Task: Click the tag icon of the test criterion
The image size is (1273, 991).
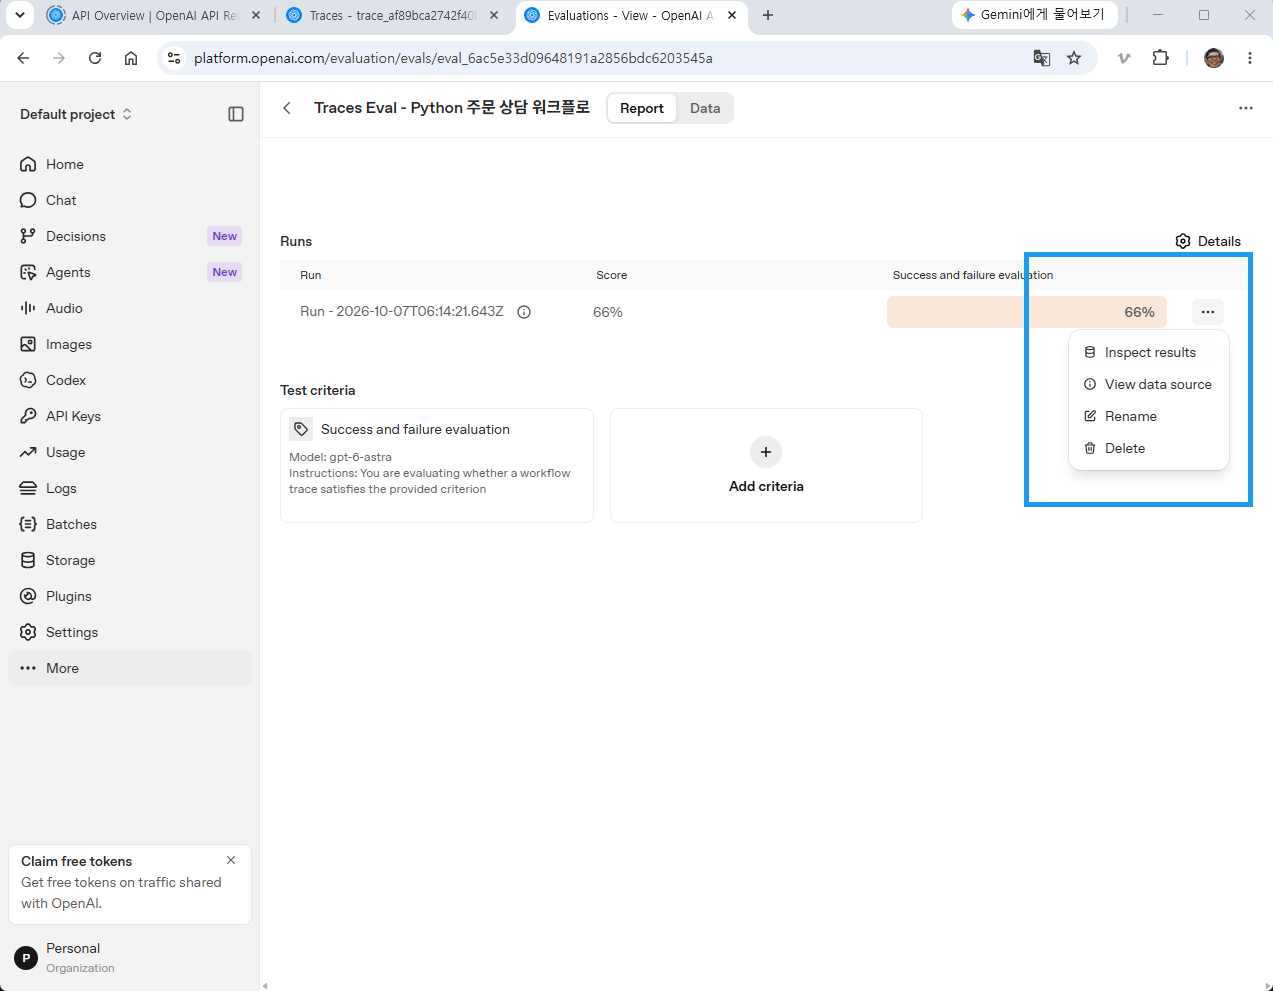Action: coord(301,429)
